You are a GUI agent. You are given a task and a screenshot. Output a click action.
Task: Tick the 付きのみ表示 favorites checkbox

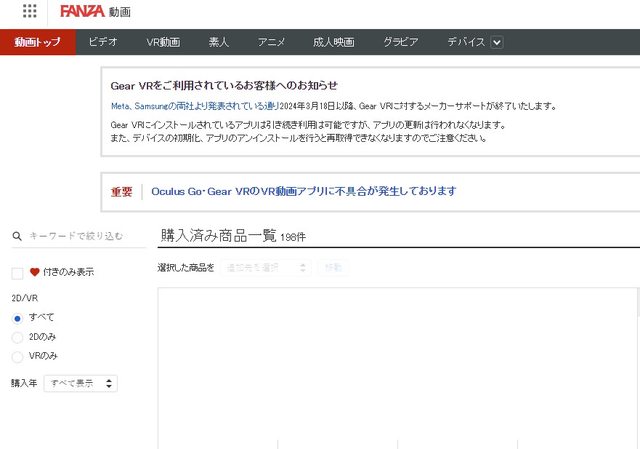coord(17,272)
